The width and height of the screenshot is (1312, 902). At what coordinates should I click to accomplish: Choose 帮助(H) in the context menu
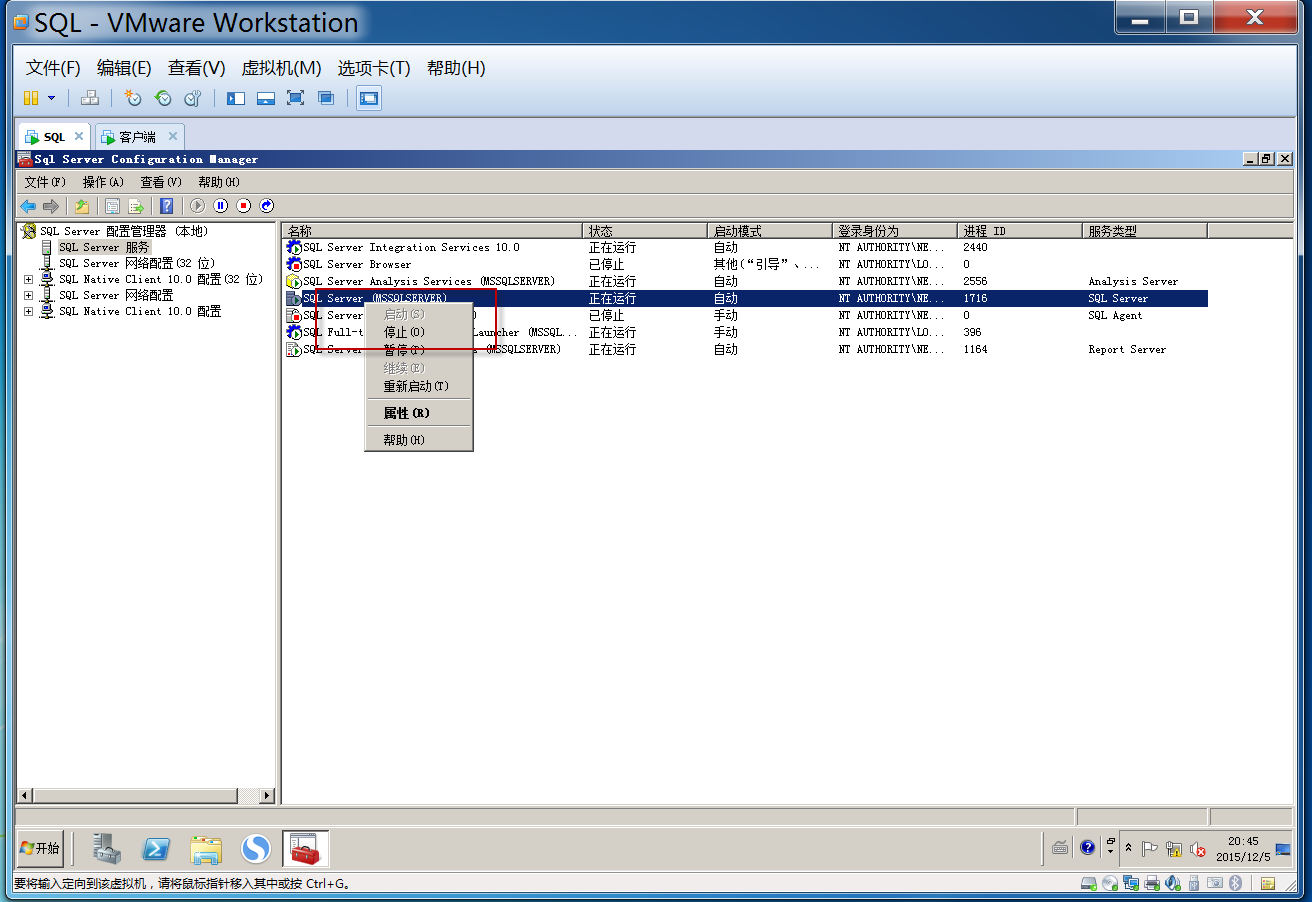(418, 440)
